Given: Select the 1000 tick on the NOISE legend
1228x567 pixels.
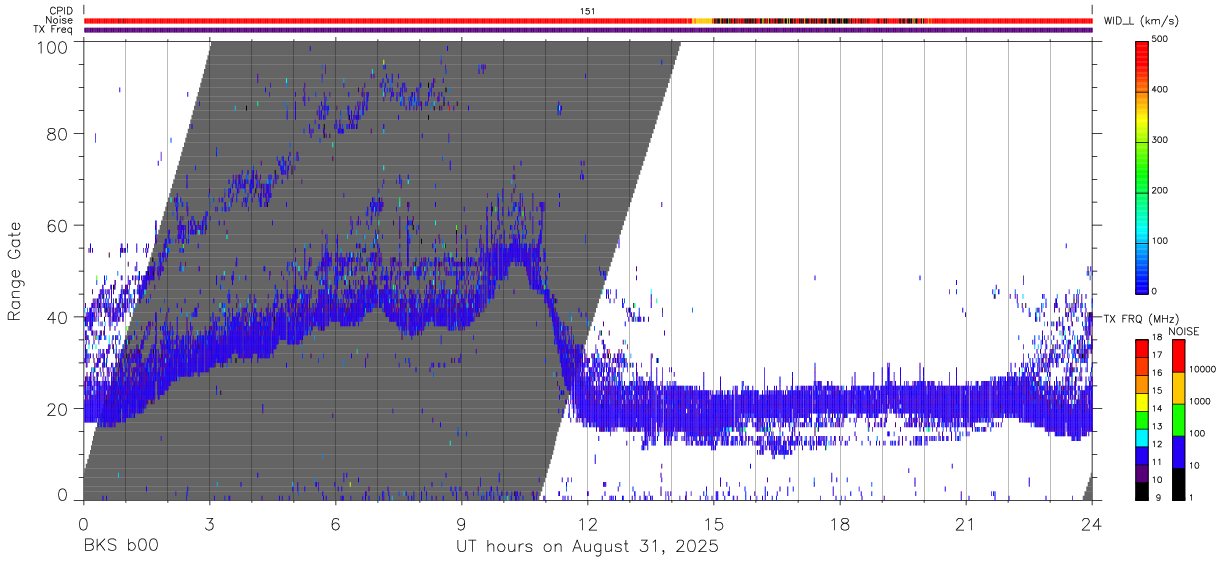Looking at the screenshot, I should pyautogui.click(x=1198, y=401).
